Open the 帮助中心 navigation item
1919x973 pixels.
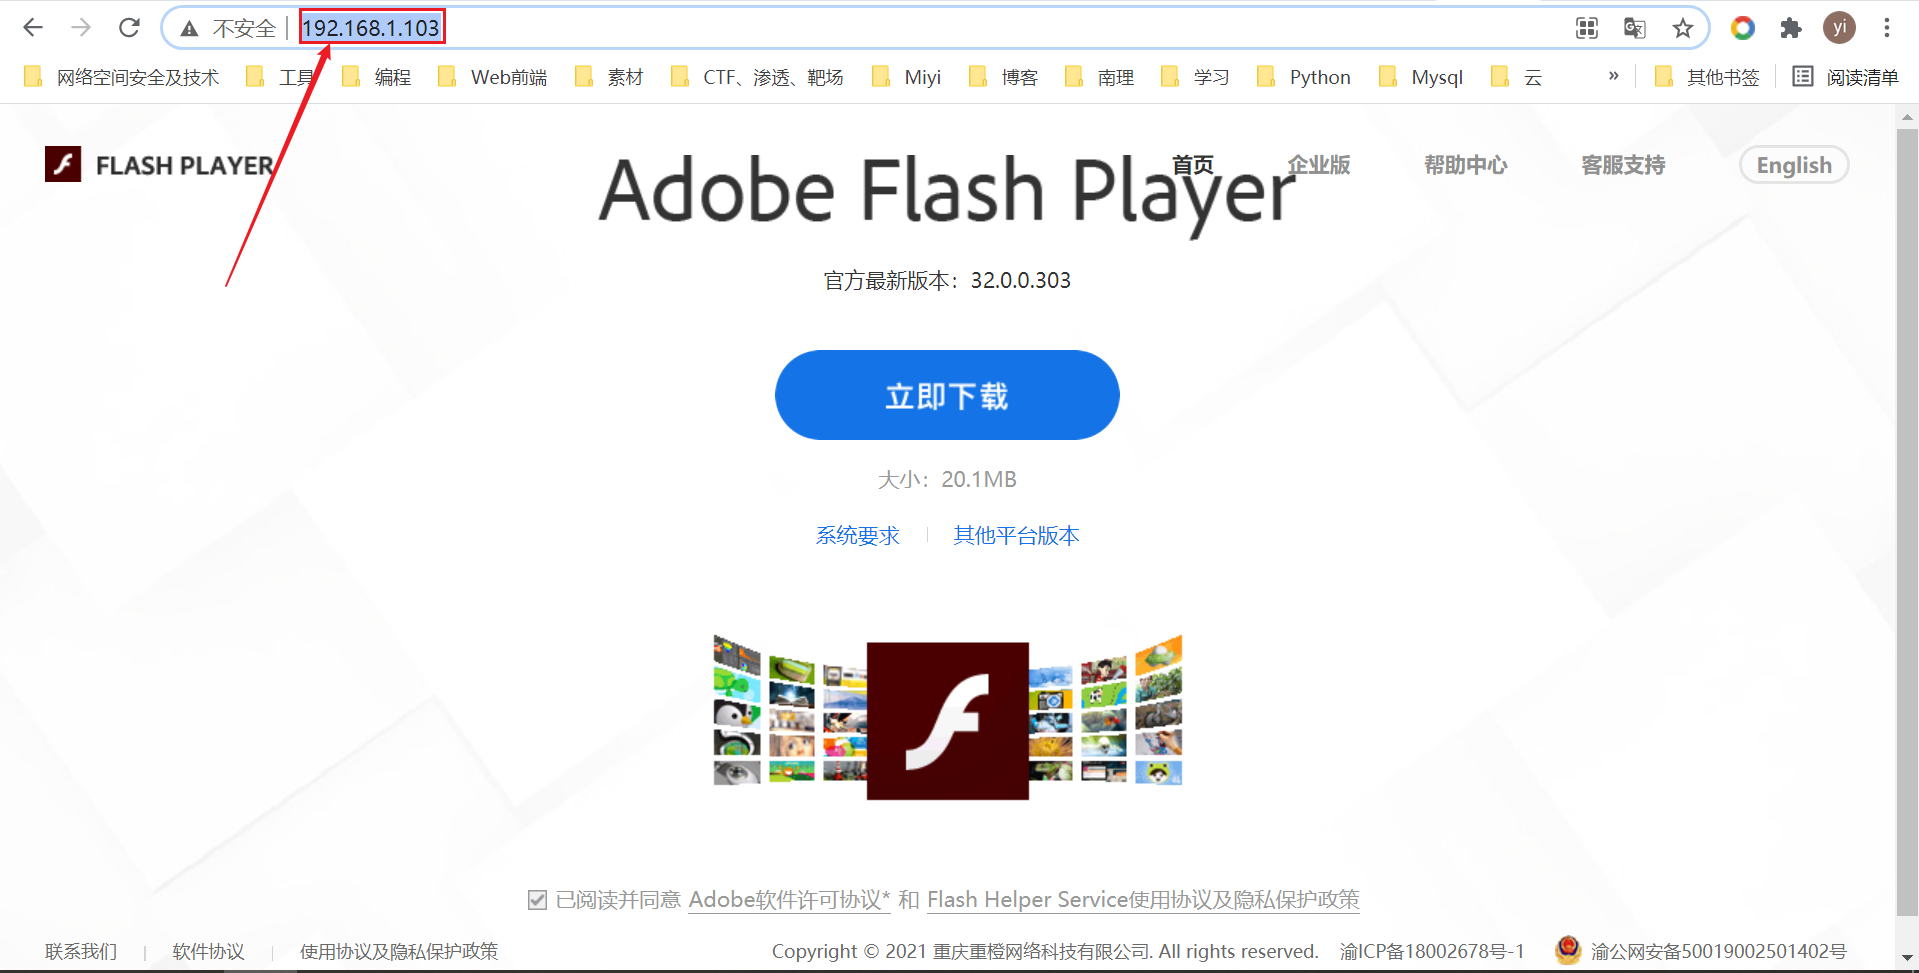(x=1466, y=165)
